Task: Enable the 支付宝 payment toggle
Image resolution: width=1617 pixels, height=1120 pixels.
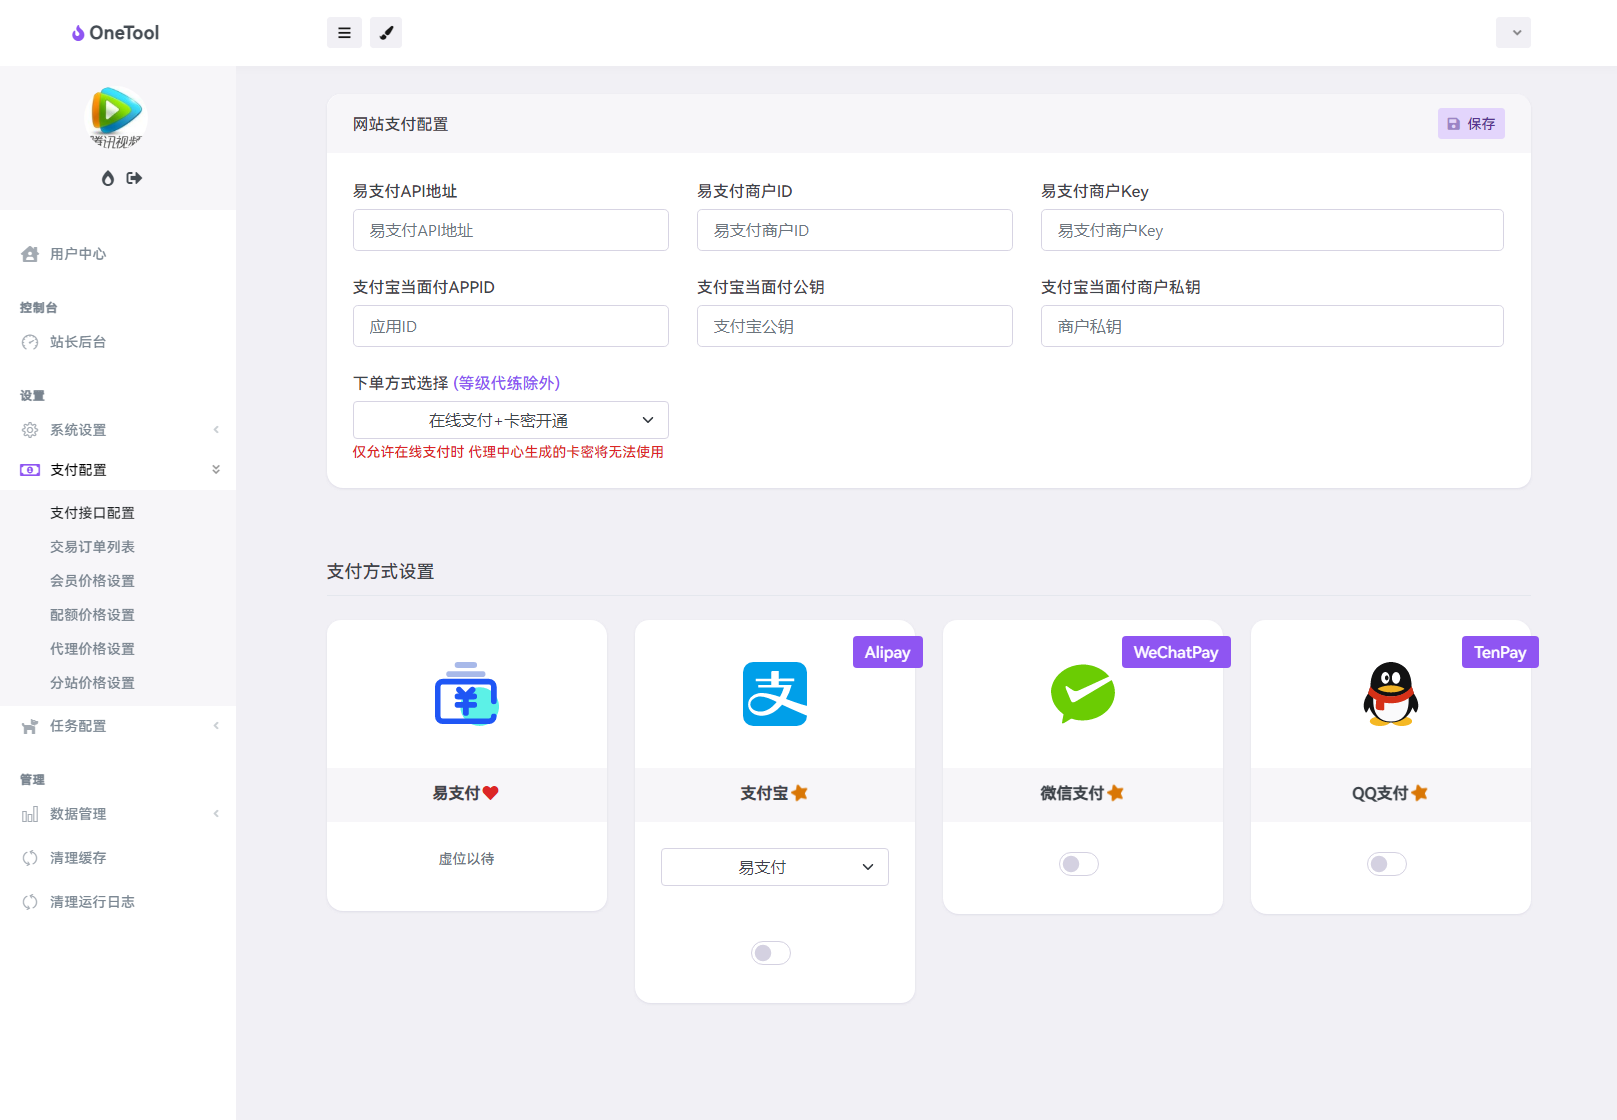Action: pos(770,952)
